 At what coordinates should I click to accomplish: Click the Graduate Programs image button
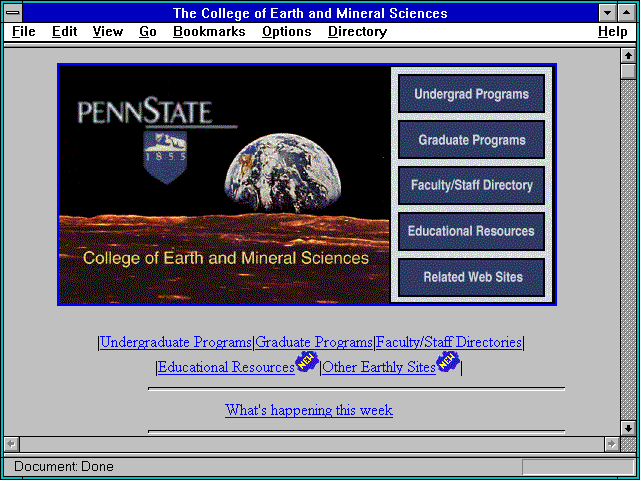click(471, 140)
